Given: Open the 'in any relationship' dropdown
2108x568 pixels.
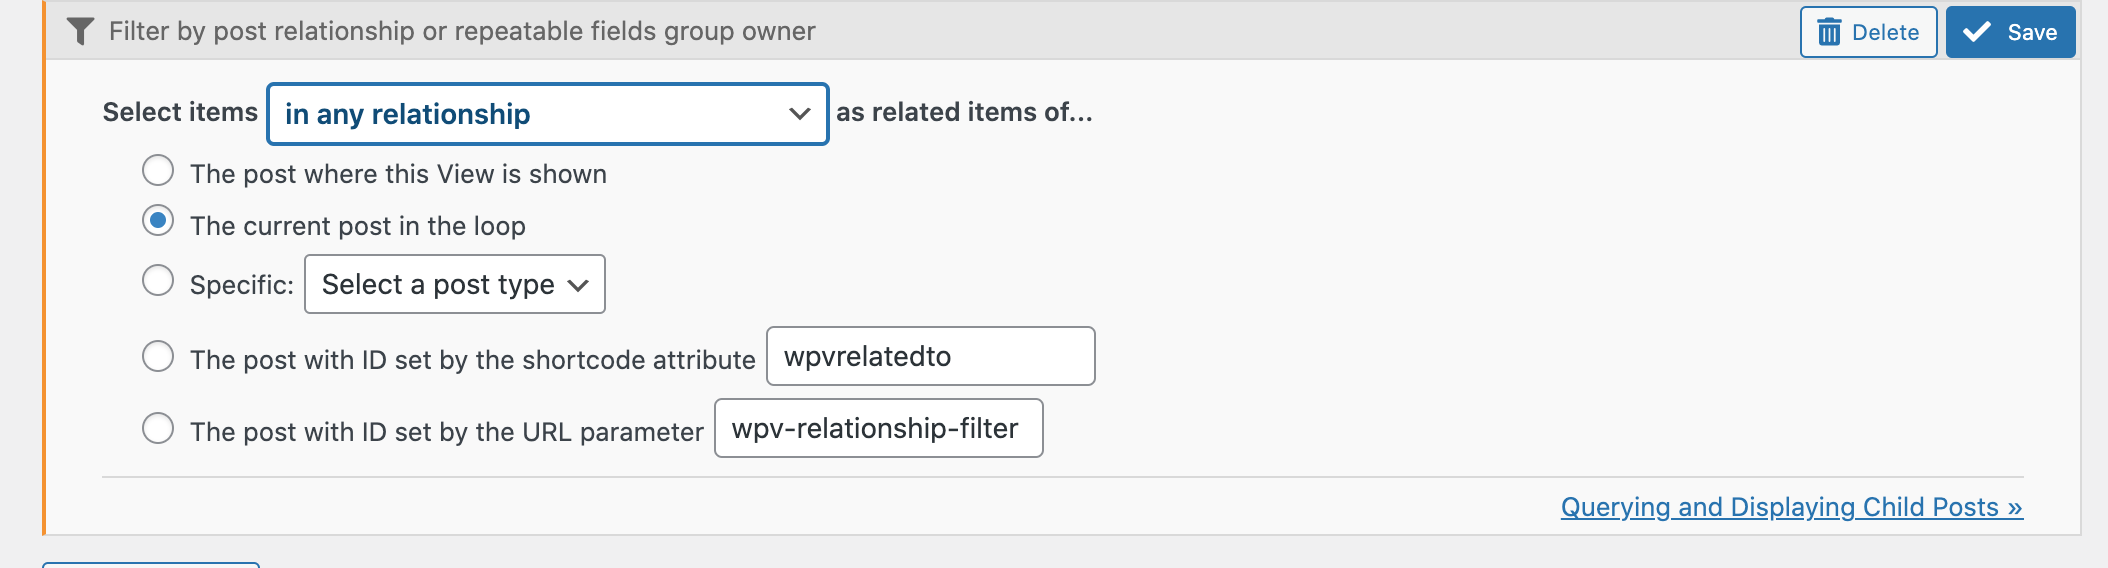Looking at the screenshot, I should coord(548,114).
